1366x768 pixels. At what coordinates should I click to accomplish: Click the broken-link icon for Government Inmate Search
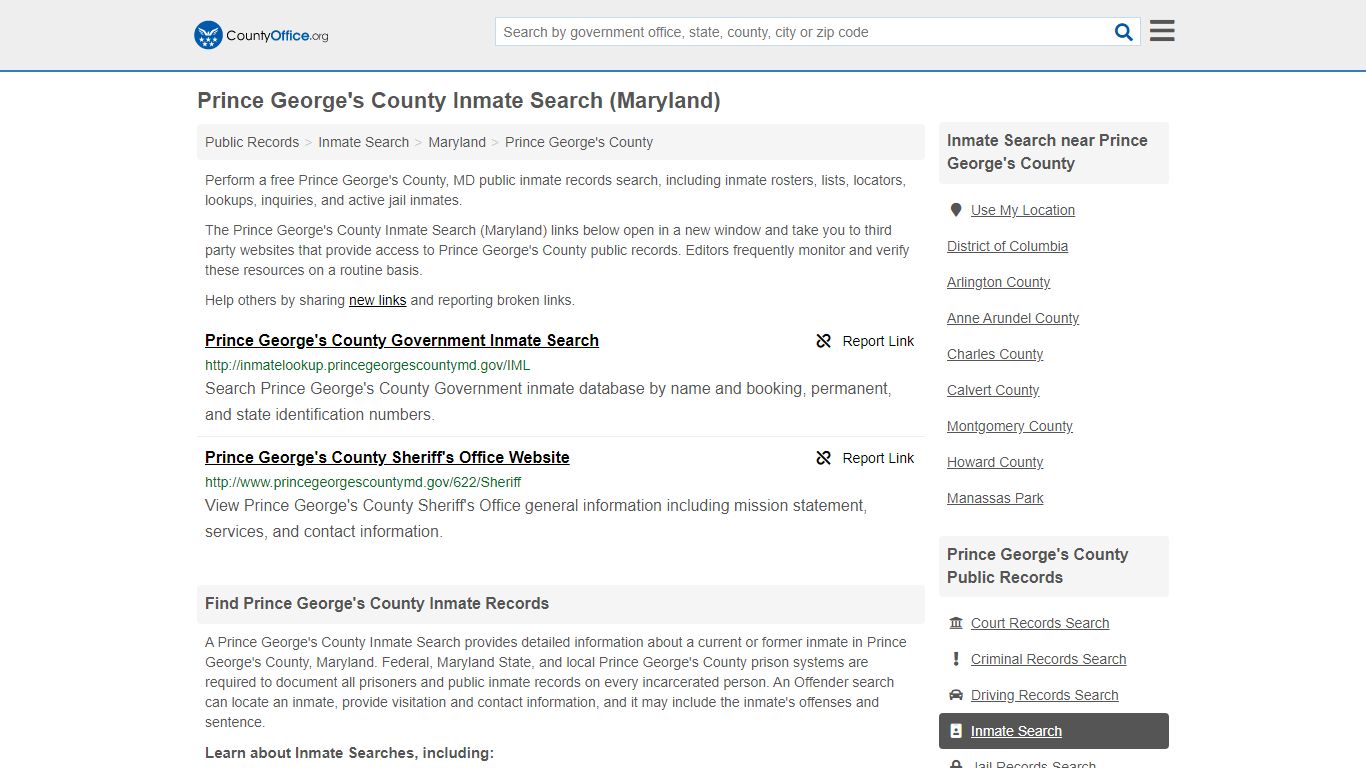point(824,341)
